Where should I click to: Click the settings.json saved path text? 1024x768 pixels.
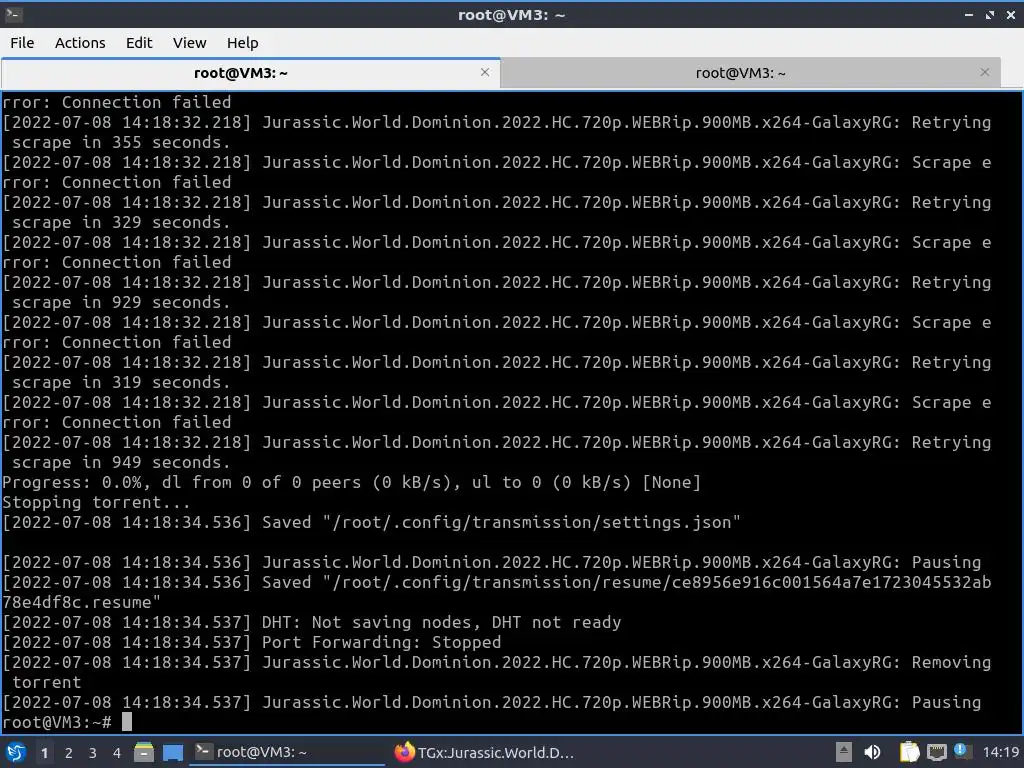532,522
